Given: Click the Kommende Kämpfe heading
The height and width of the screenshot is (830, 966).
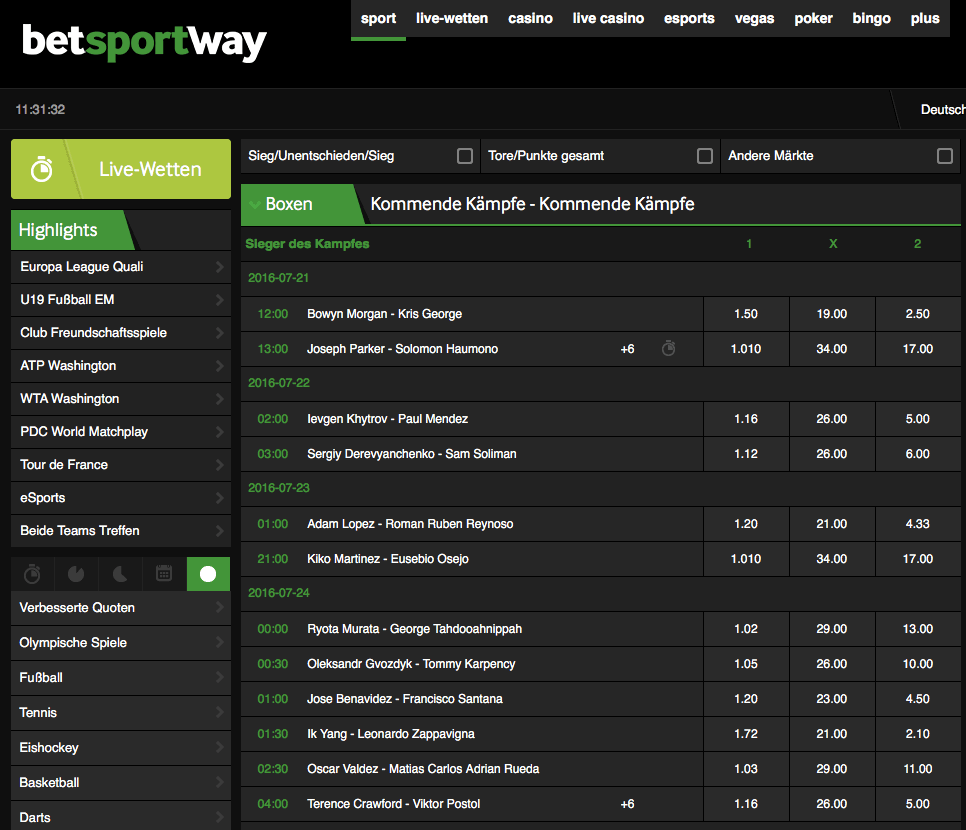Looking at the screenshot, I should (532, 204).
